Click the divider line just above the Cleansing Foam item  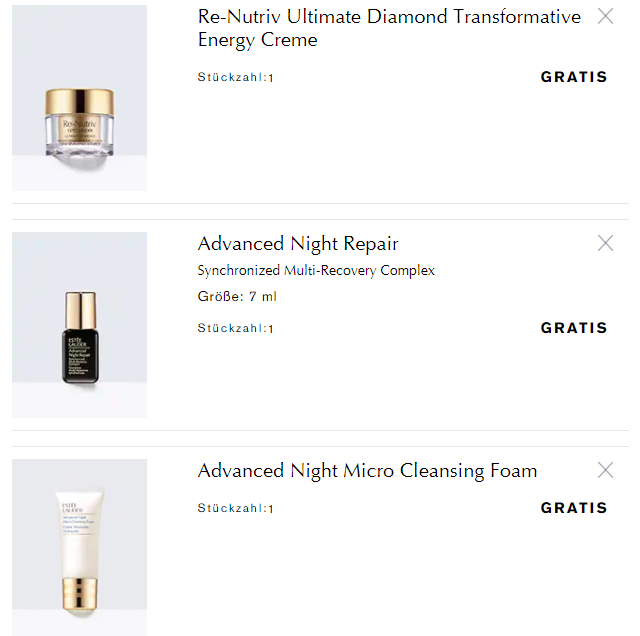point(320,447)
